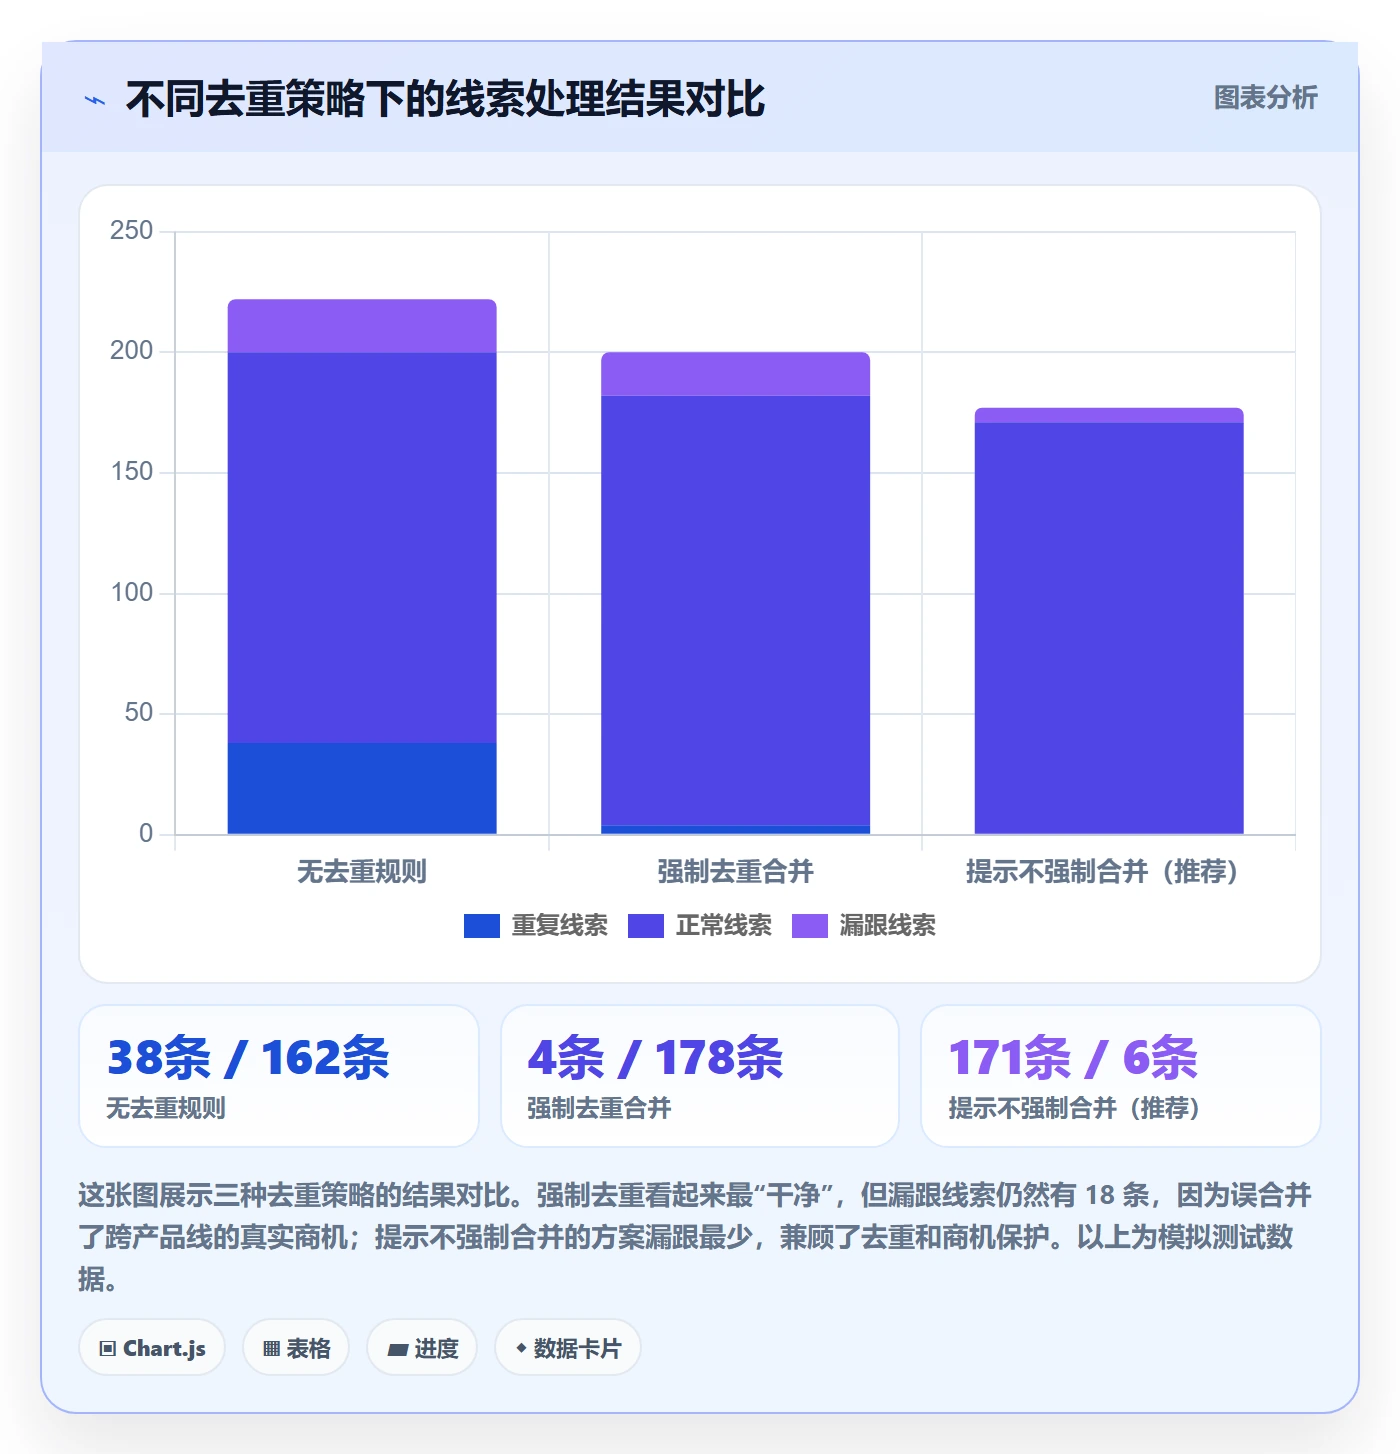Click the grid icon in 表格 tag
1400x1454 pixels.
pyautogui.click(x=271, y=1349)
